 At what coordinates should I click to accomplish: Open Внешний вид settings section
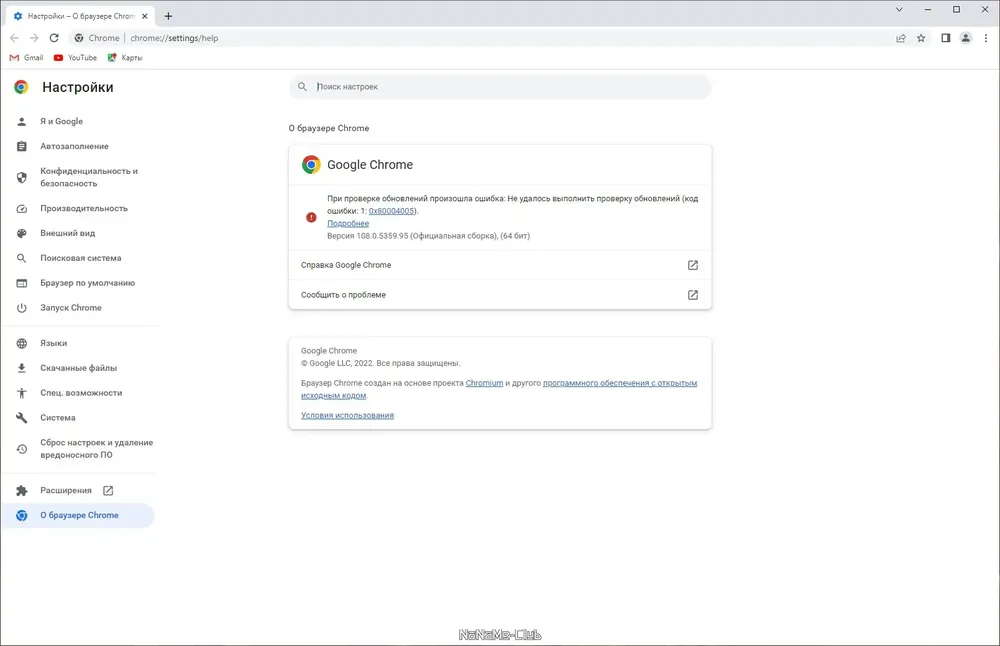click(78, 233)
